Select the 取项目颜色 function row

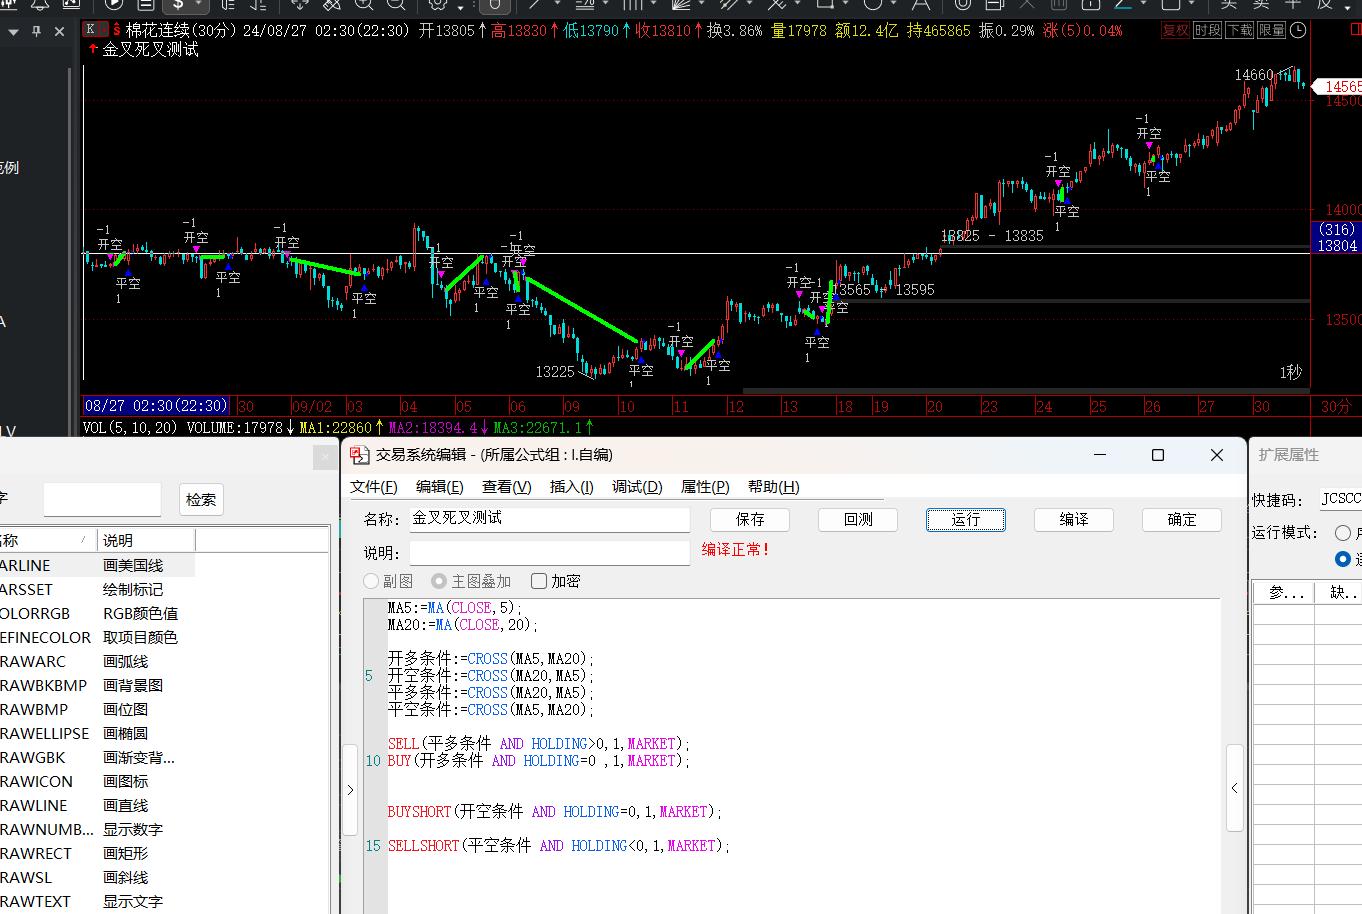click(x=97, y=638)
